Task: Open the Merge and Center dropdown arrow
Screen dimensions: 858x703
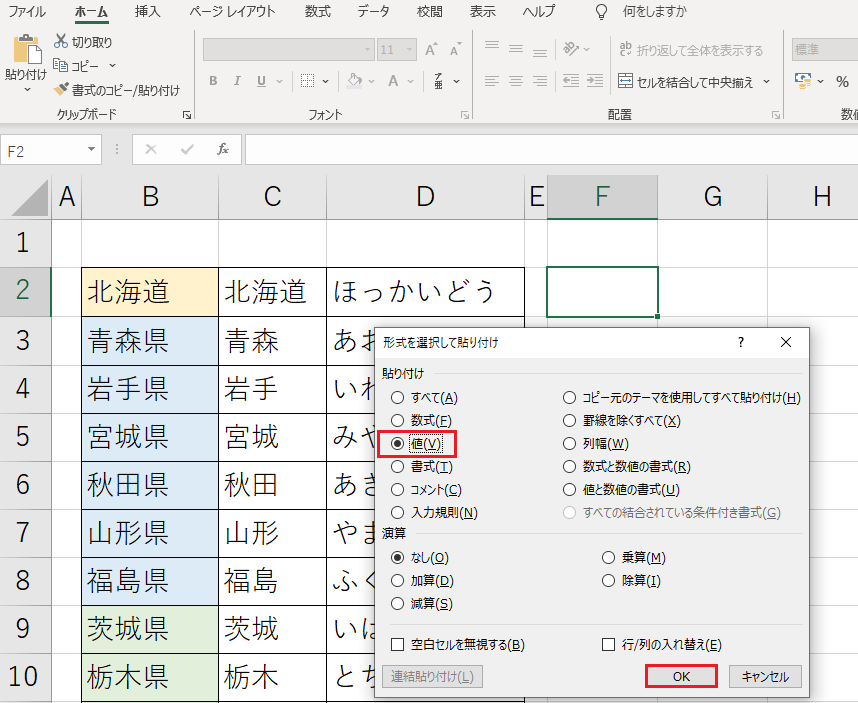Action: (x=767, y=82)
